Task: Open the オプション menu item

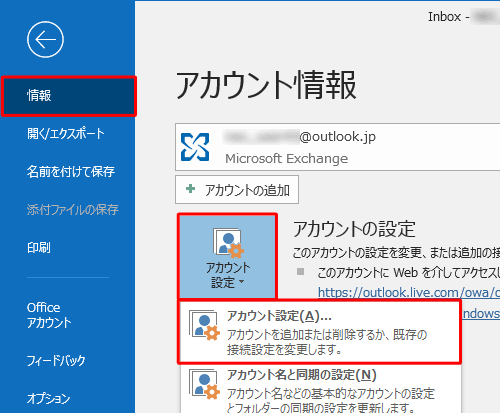Action: (x=48, y=398)
